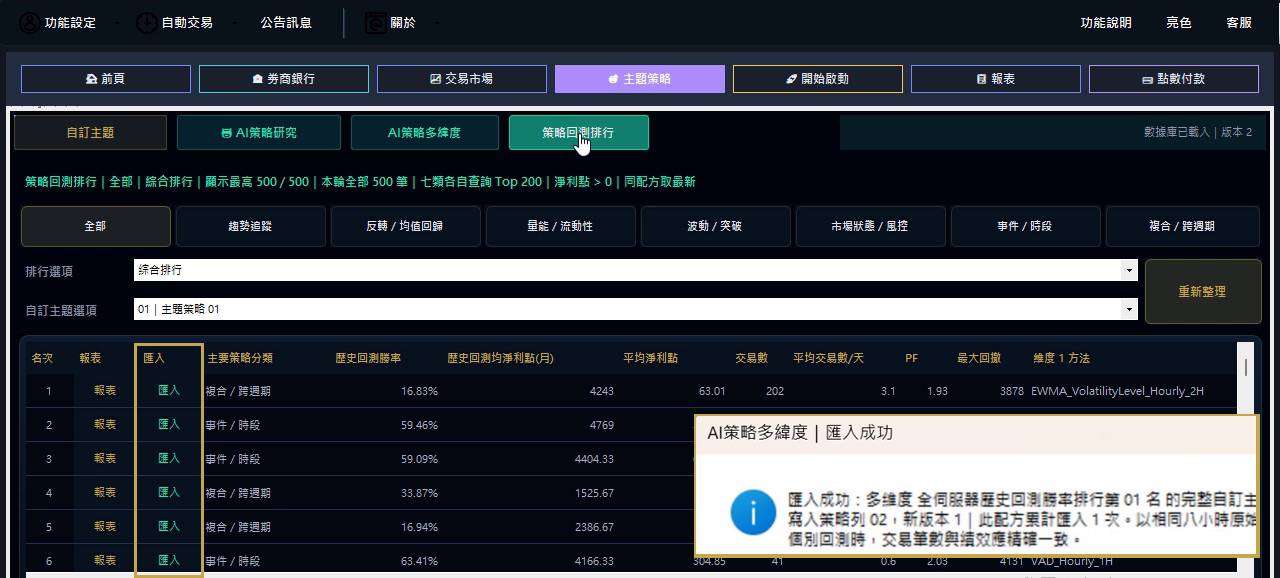
Task: Click the 功能設定 user icon
Action: coord(30,22)
